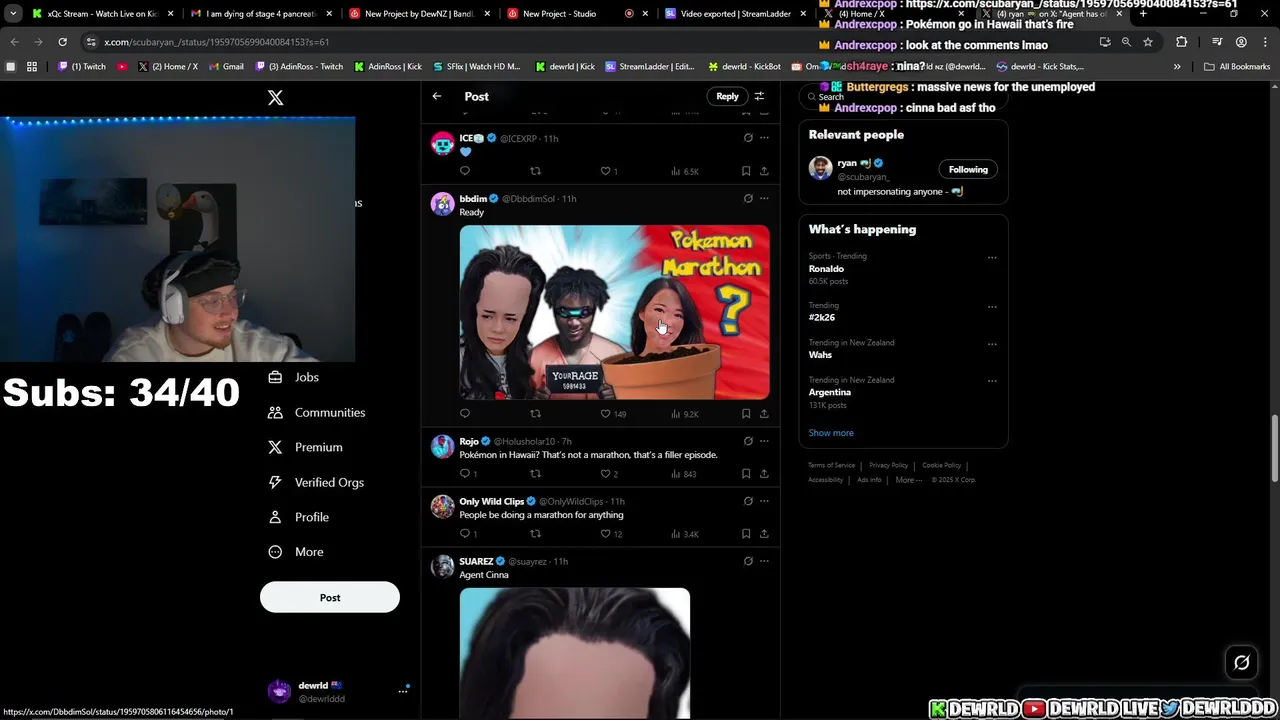This screenshot has height=720, width=1280.
Task: Go back using the Post header arrow
Action: (437, 96)
